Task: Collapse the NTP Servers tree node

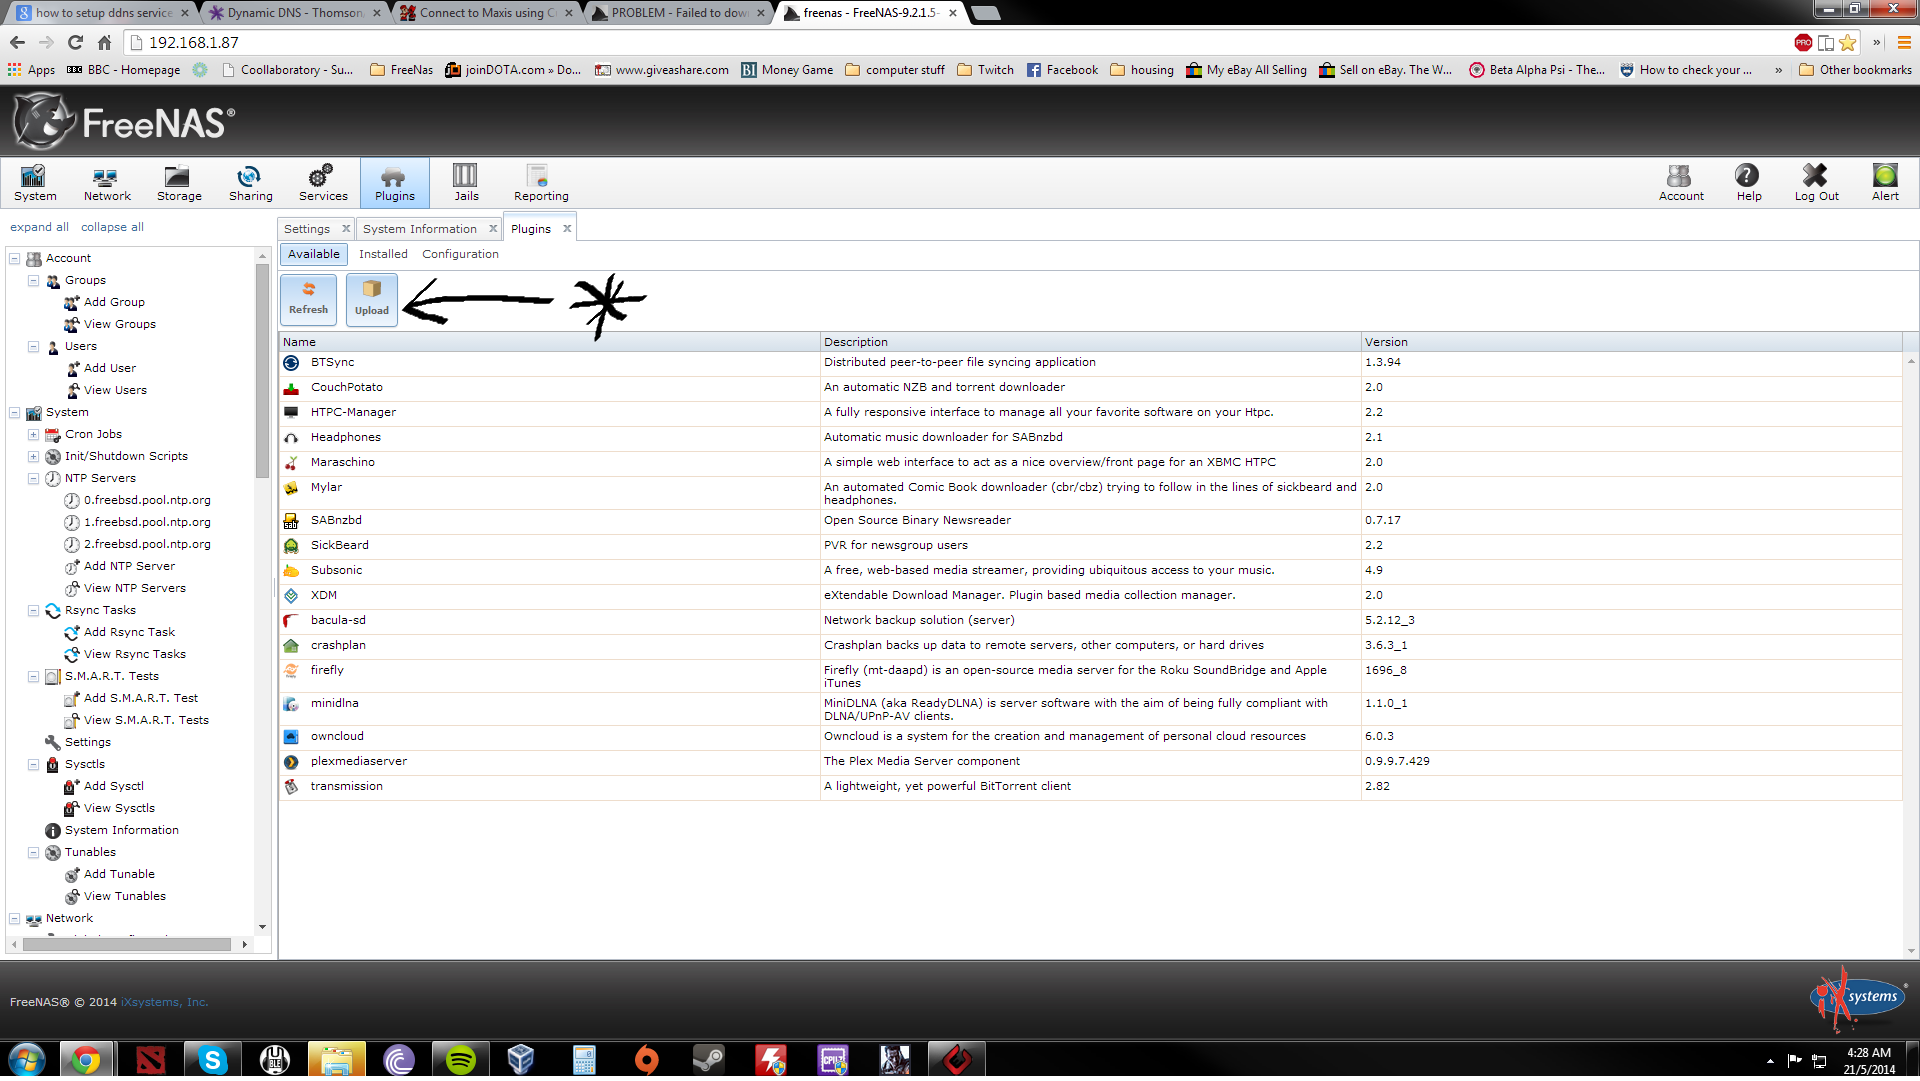Action: [x=34, y=478]
